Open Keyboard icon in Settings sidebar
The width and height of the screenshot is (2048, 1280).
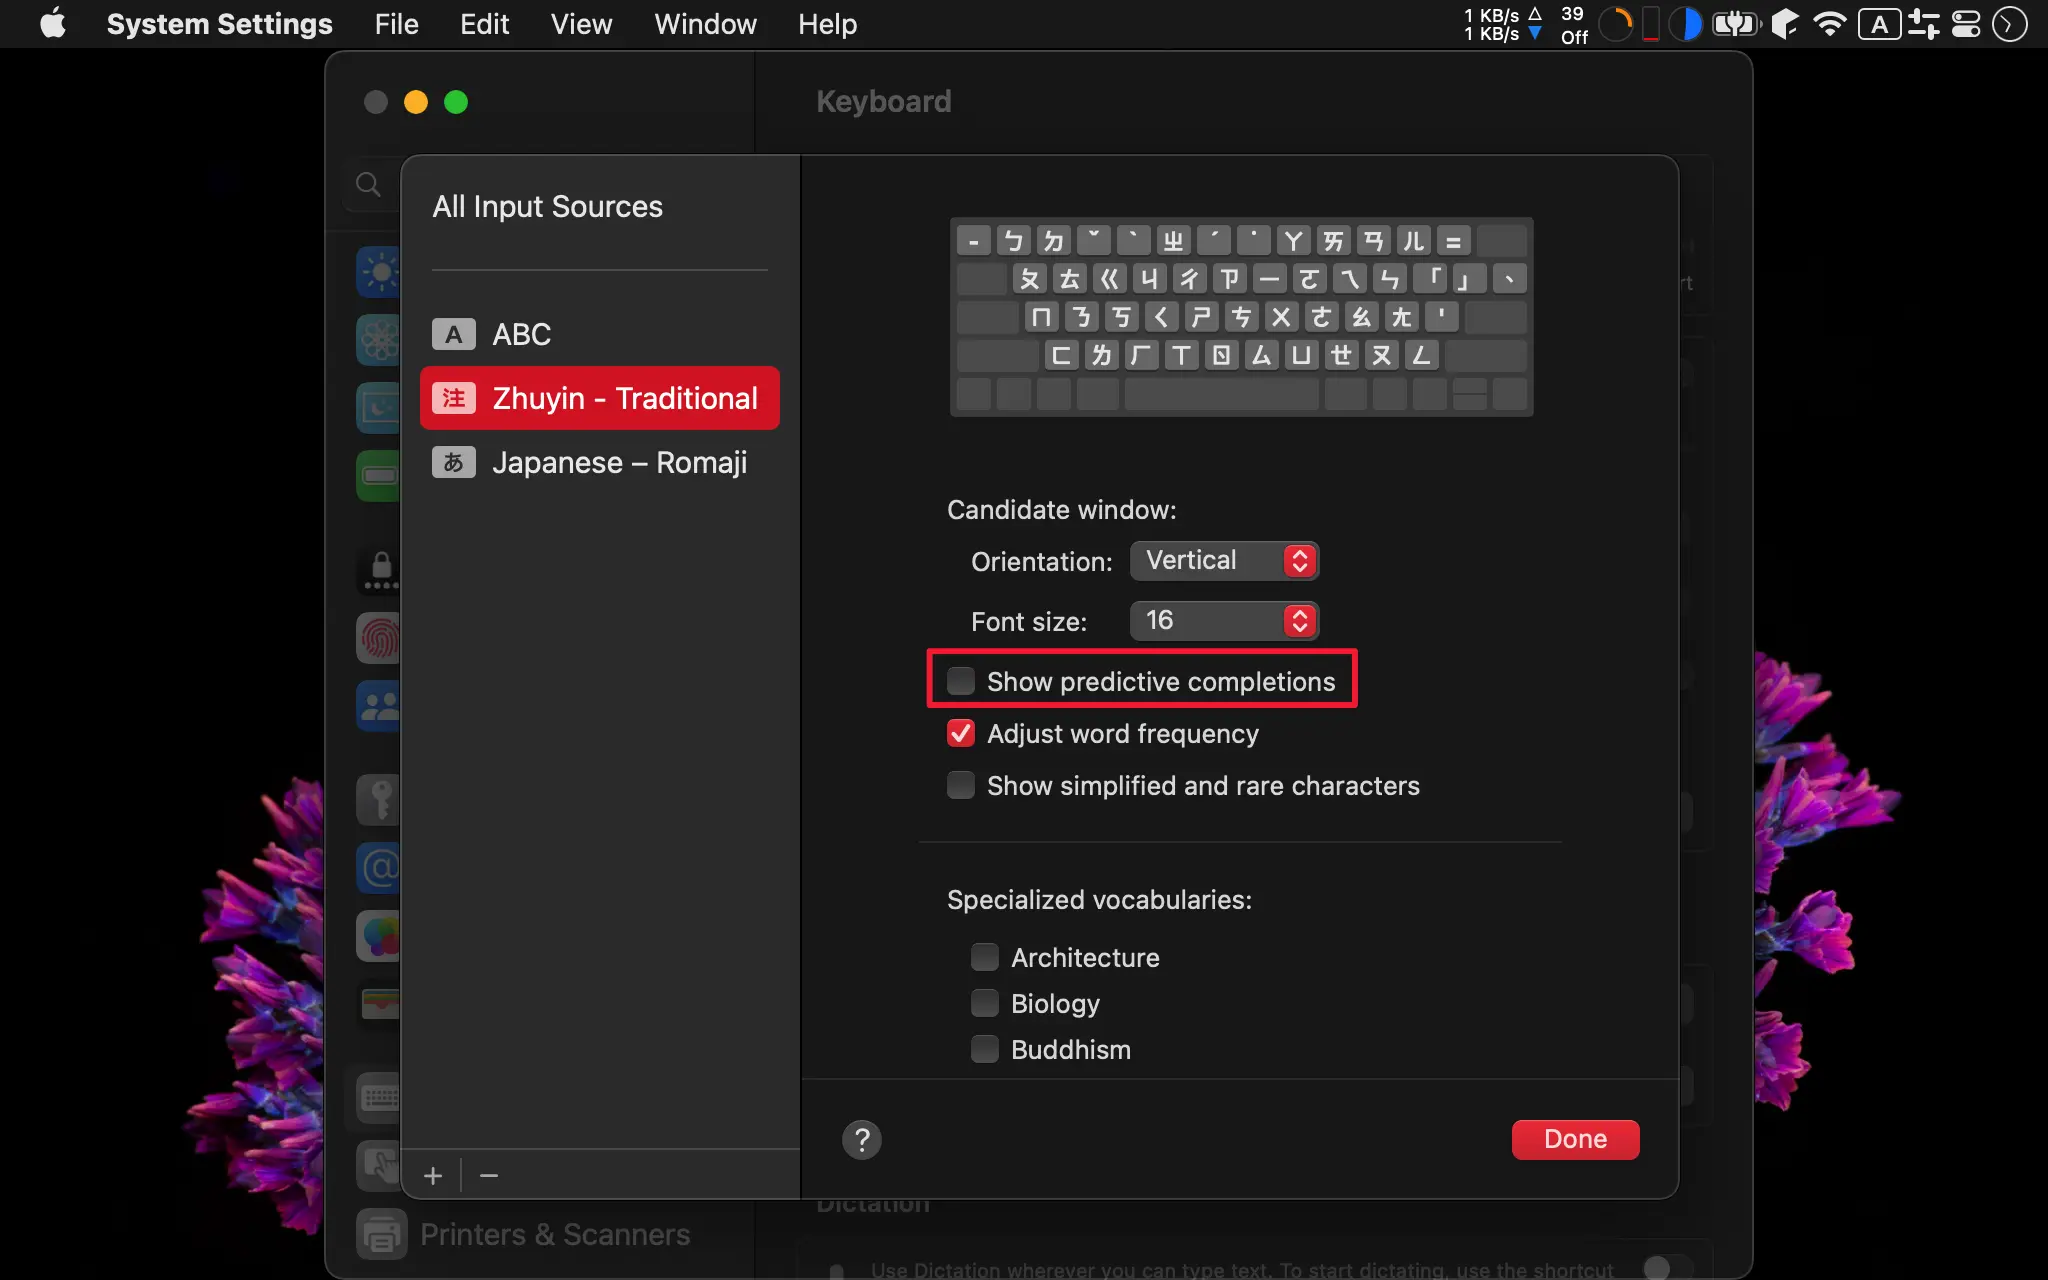(x=379, y=1098)
